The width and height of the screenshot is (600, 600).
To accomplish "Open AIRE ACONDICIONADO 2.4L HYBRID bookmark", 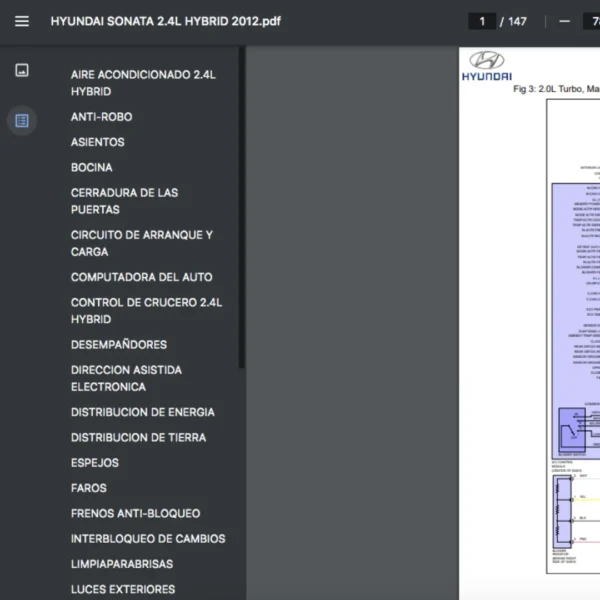I will click(x=143, y=82).
